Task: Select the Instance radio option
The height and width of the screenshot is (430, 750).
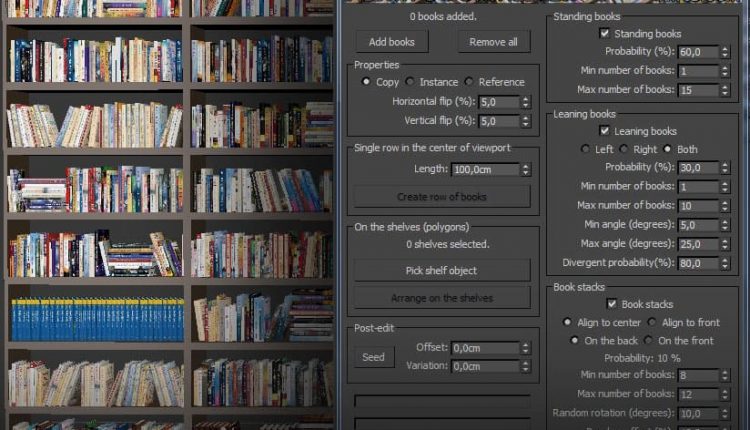Action: pyautogui.click(x=411, y=82)
